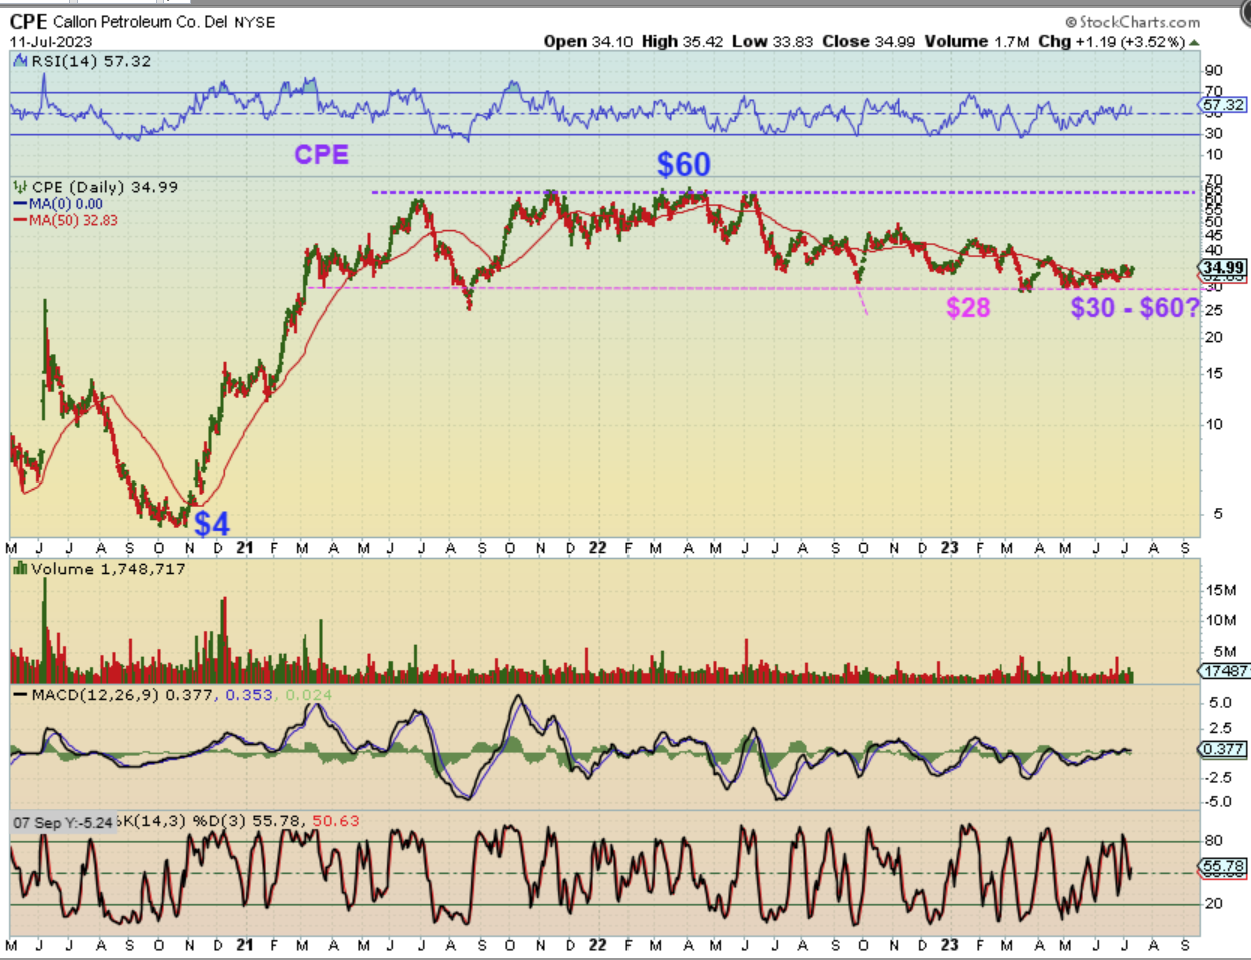1251x960 pixels.
Task: Click the 'CPE Callon Petroleum Co. Del' title
Action: pyautogui.click(x=118, y=22)
